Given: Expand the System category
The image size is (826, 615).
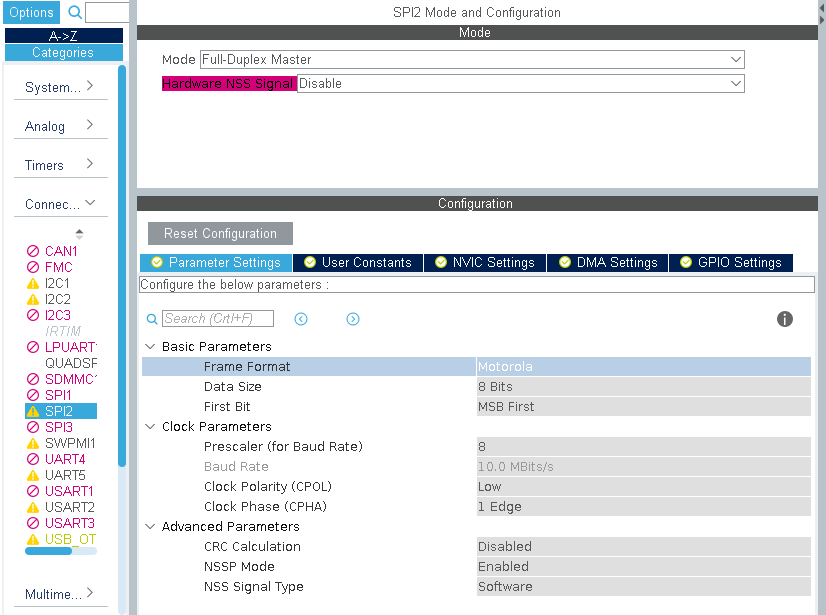Looking at the screenshot, I should coord(60,87).
